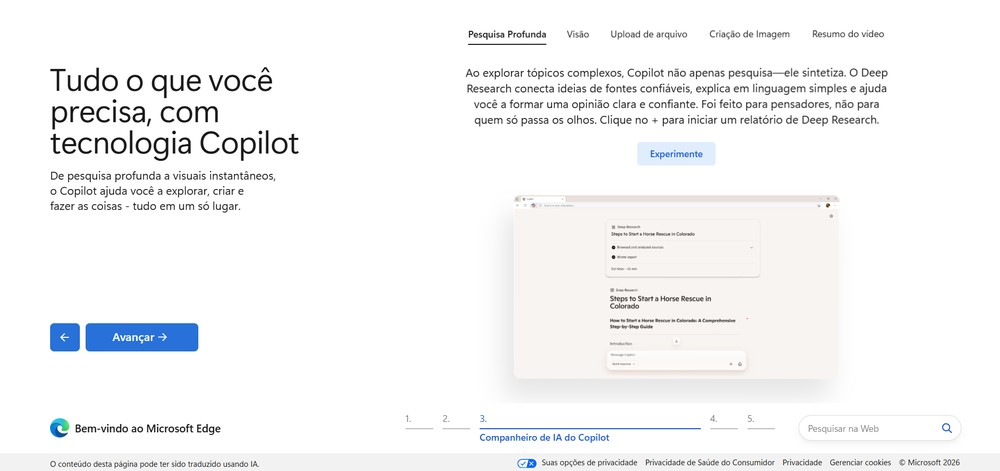Click the search magnifier icon
The image size is (1000, 471).
pos(946,428)
